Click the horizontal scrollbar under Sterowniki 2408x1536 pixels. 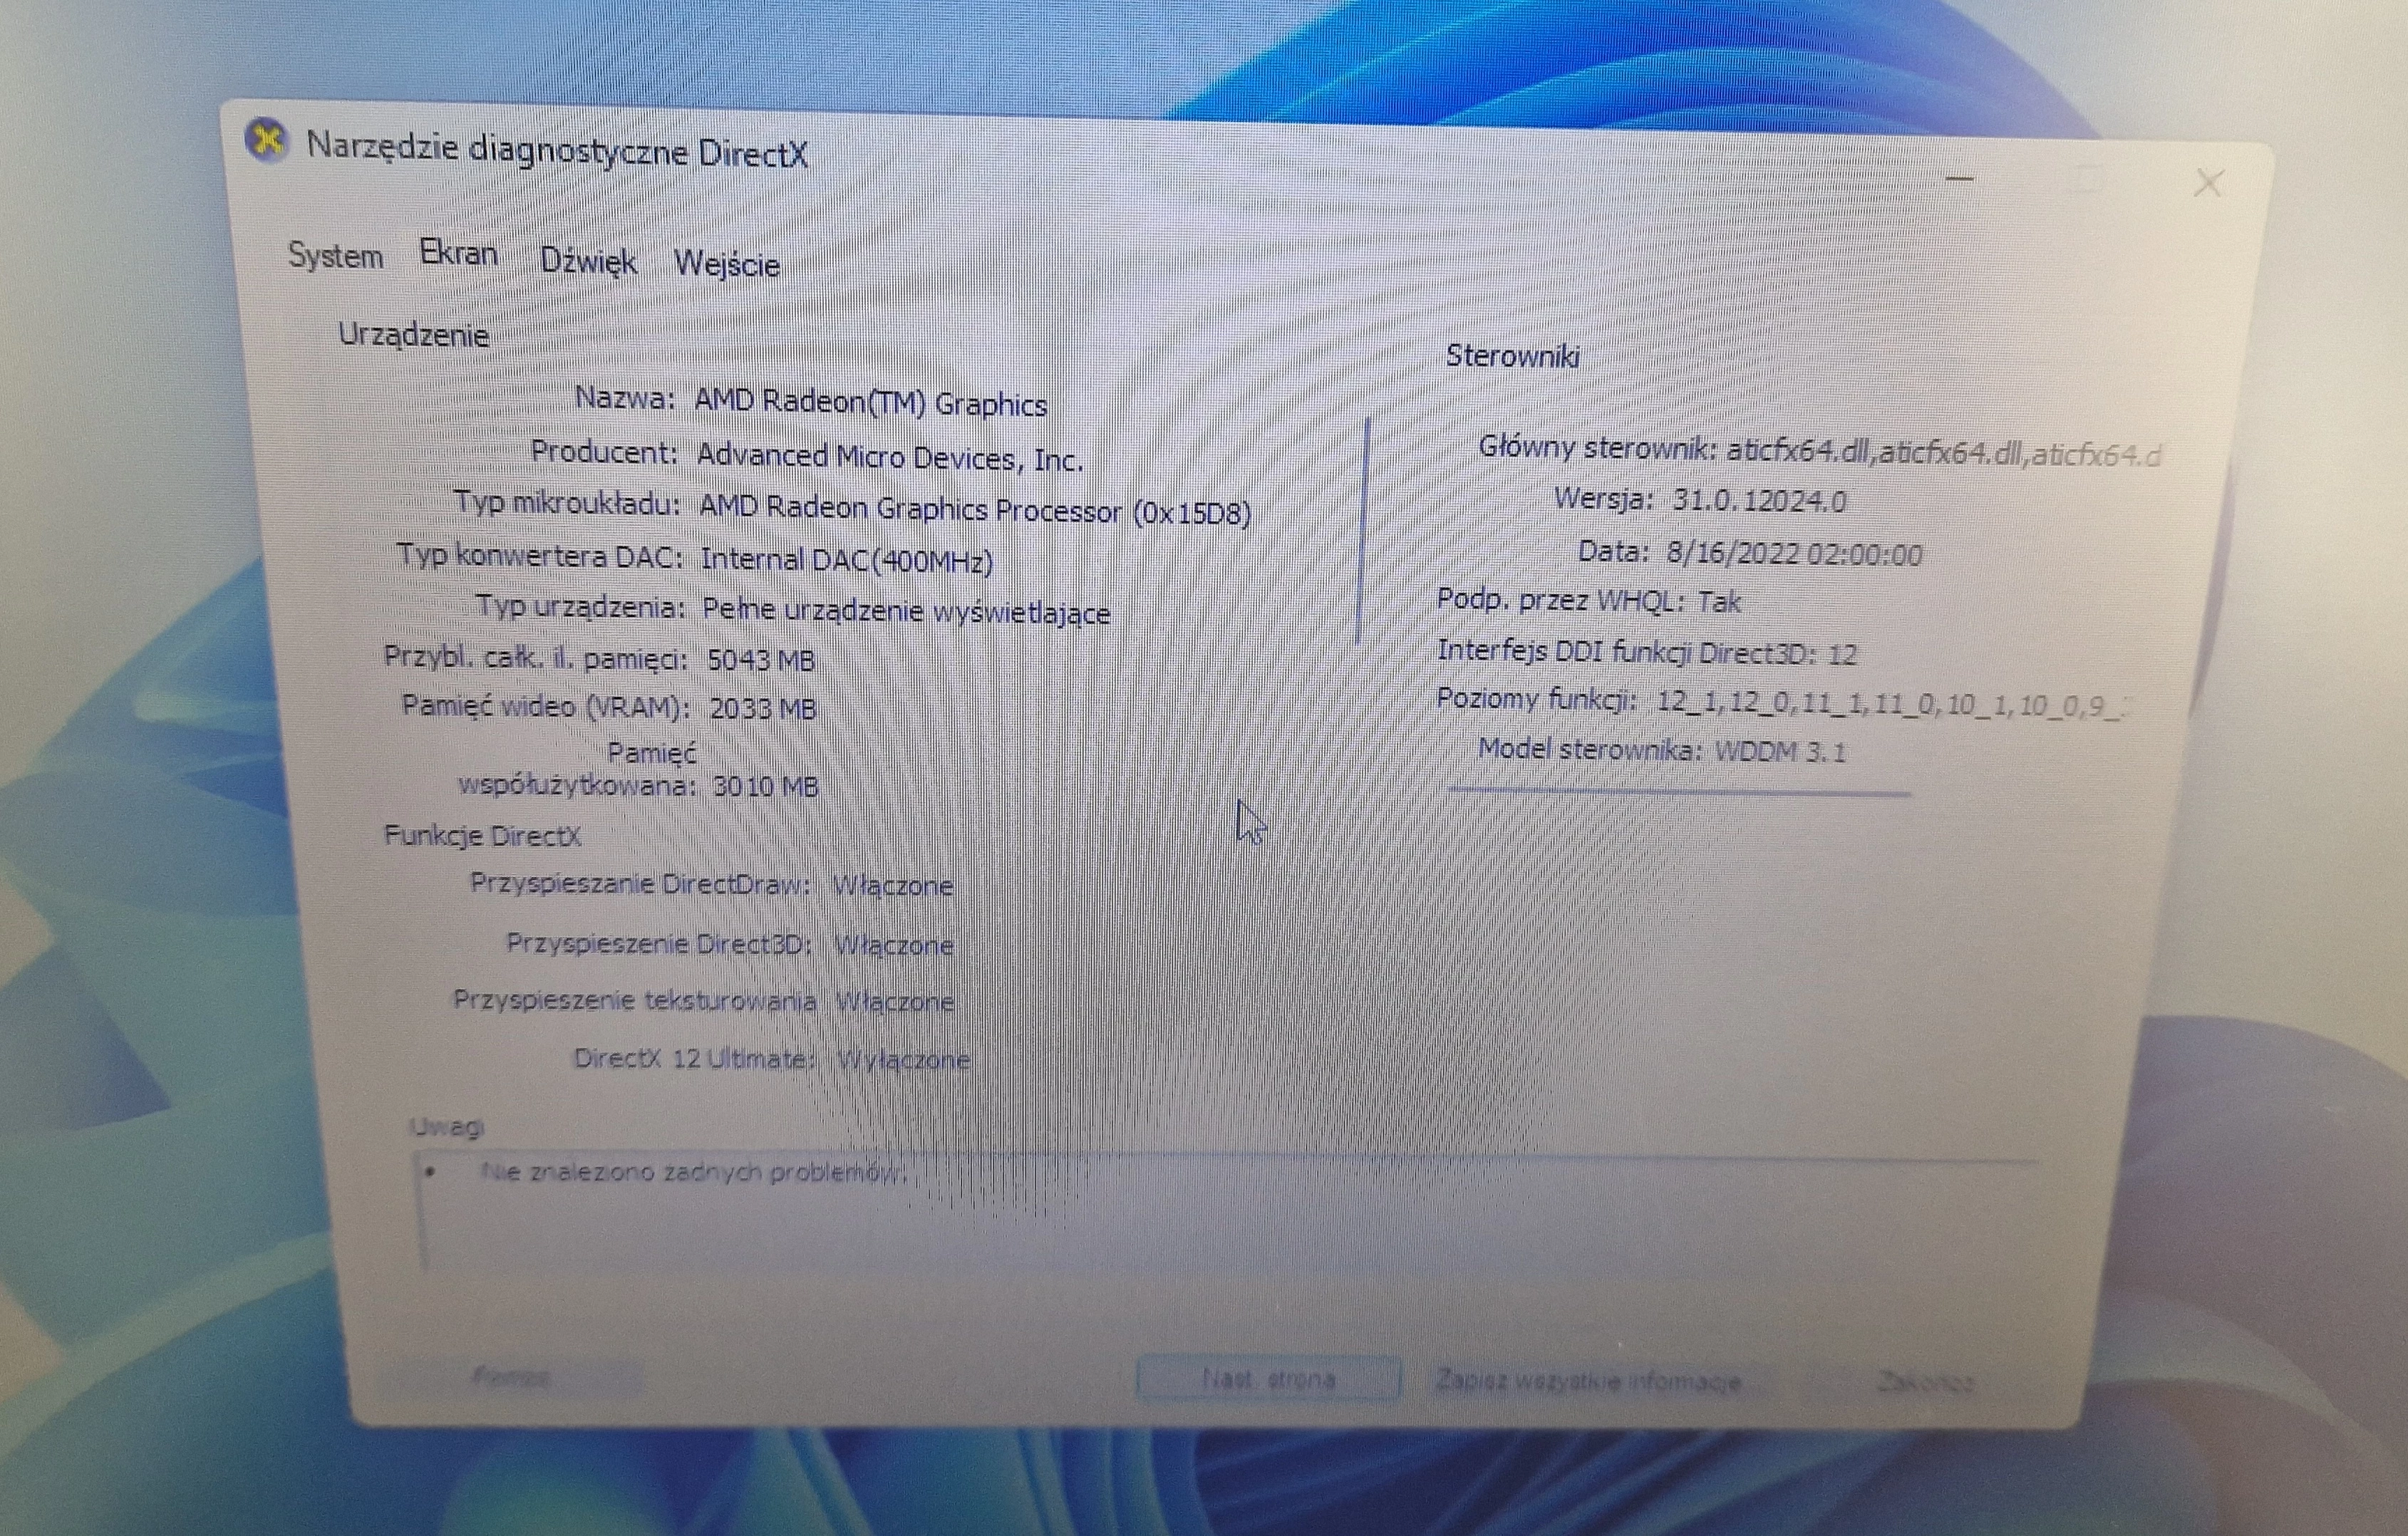coord(1678,792)
